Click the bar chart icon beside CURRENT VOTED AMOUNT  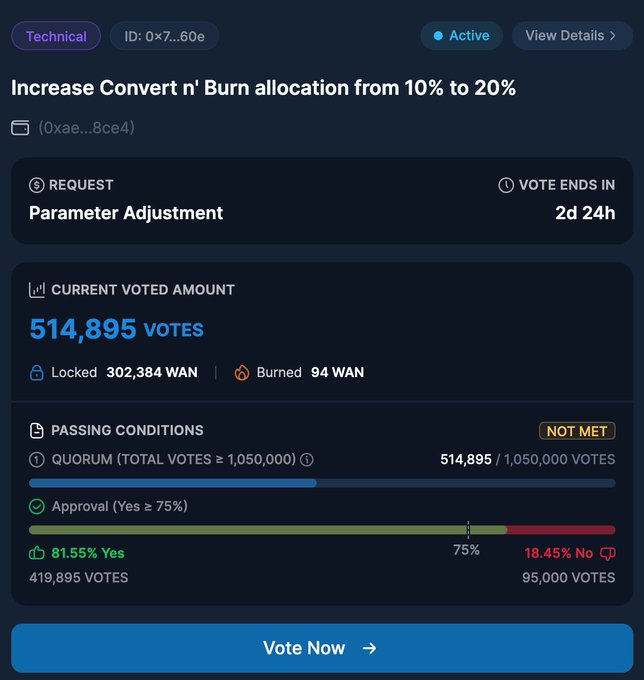[x=37, y=290]
